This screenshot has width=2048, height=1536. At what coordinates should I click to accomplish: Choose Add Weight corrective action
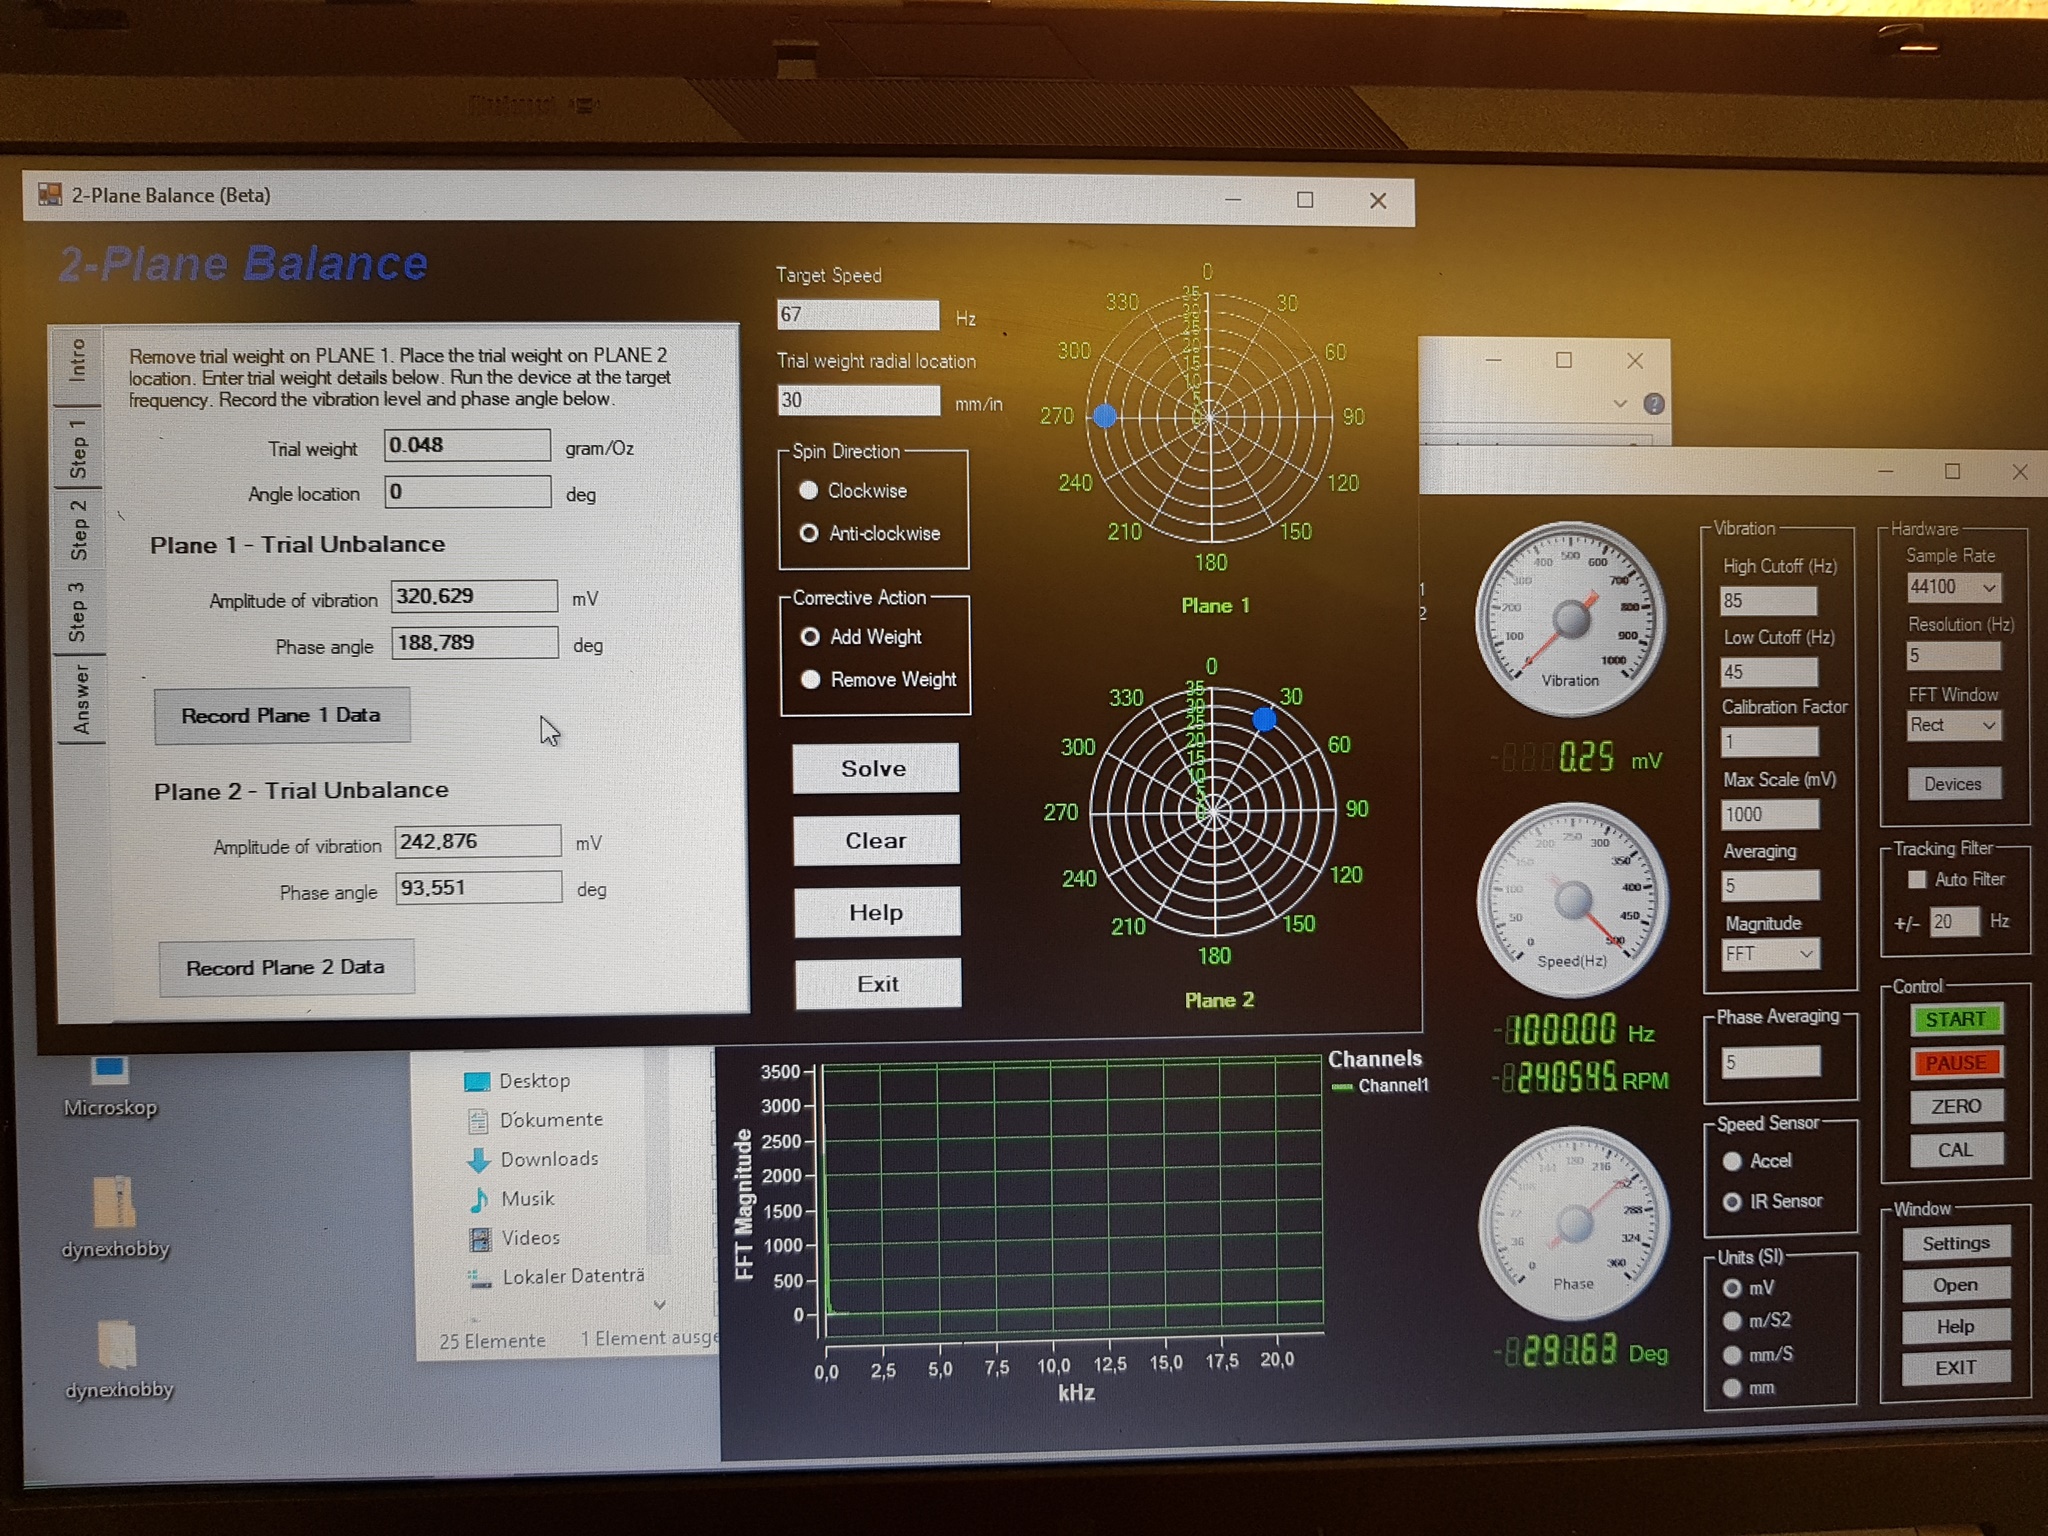[810, 637]
